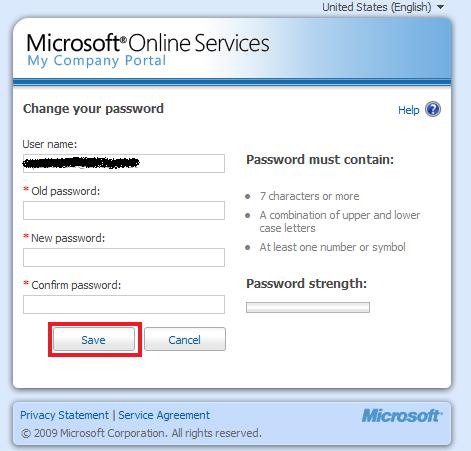Cancel the password change
471x451 pixels.
[185, 339]
